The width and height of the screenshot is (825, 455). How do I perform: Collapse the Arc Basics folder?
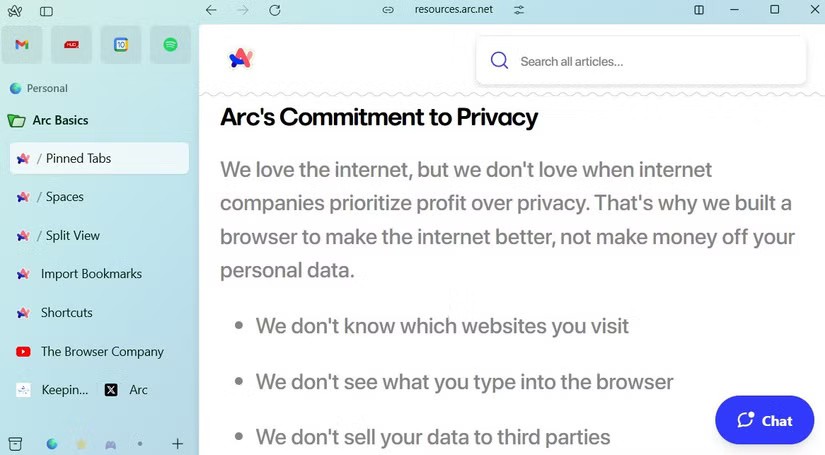tap(17, 121)
